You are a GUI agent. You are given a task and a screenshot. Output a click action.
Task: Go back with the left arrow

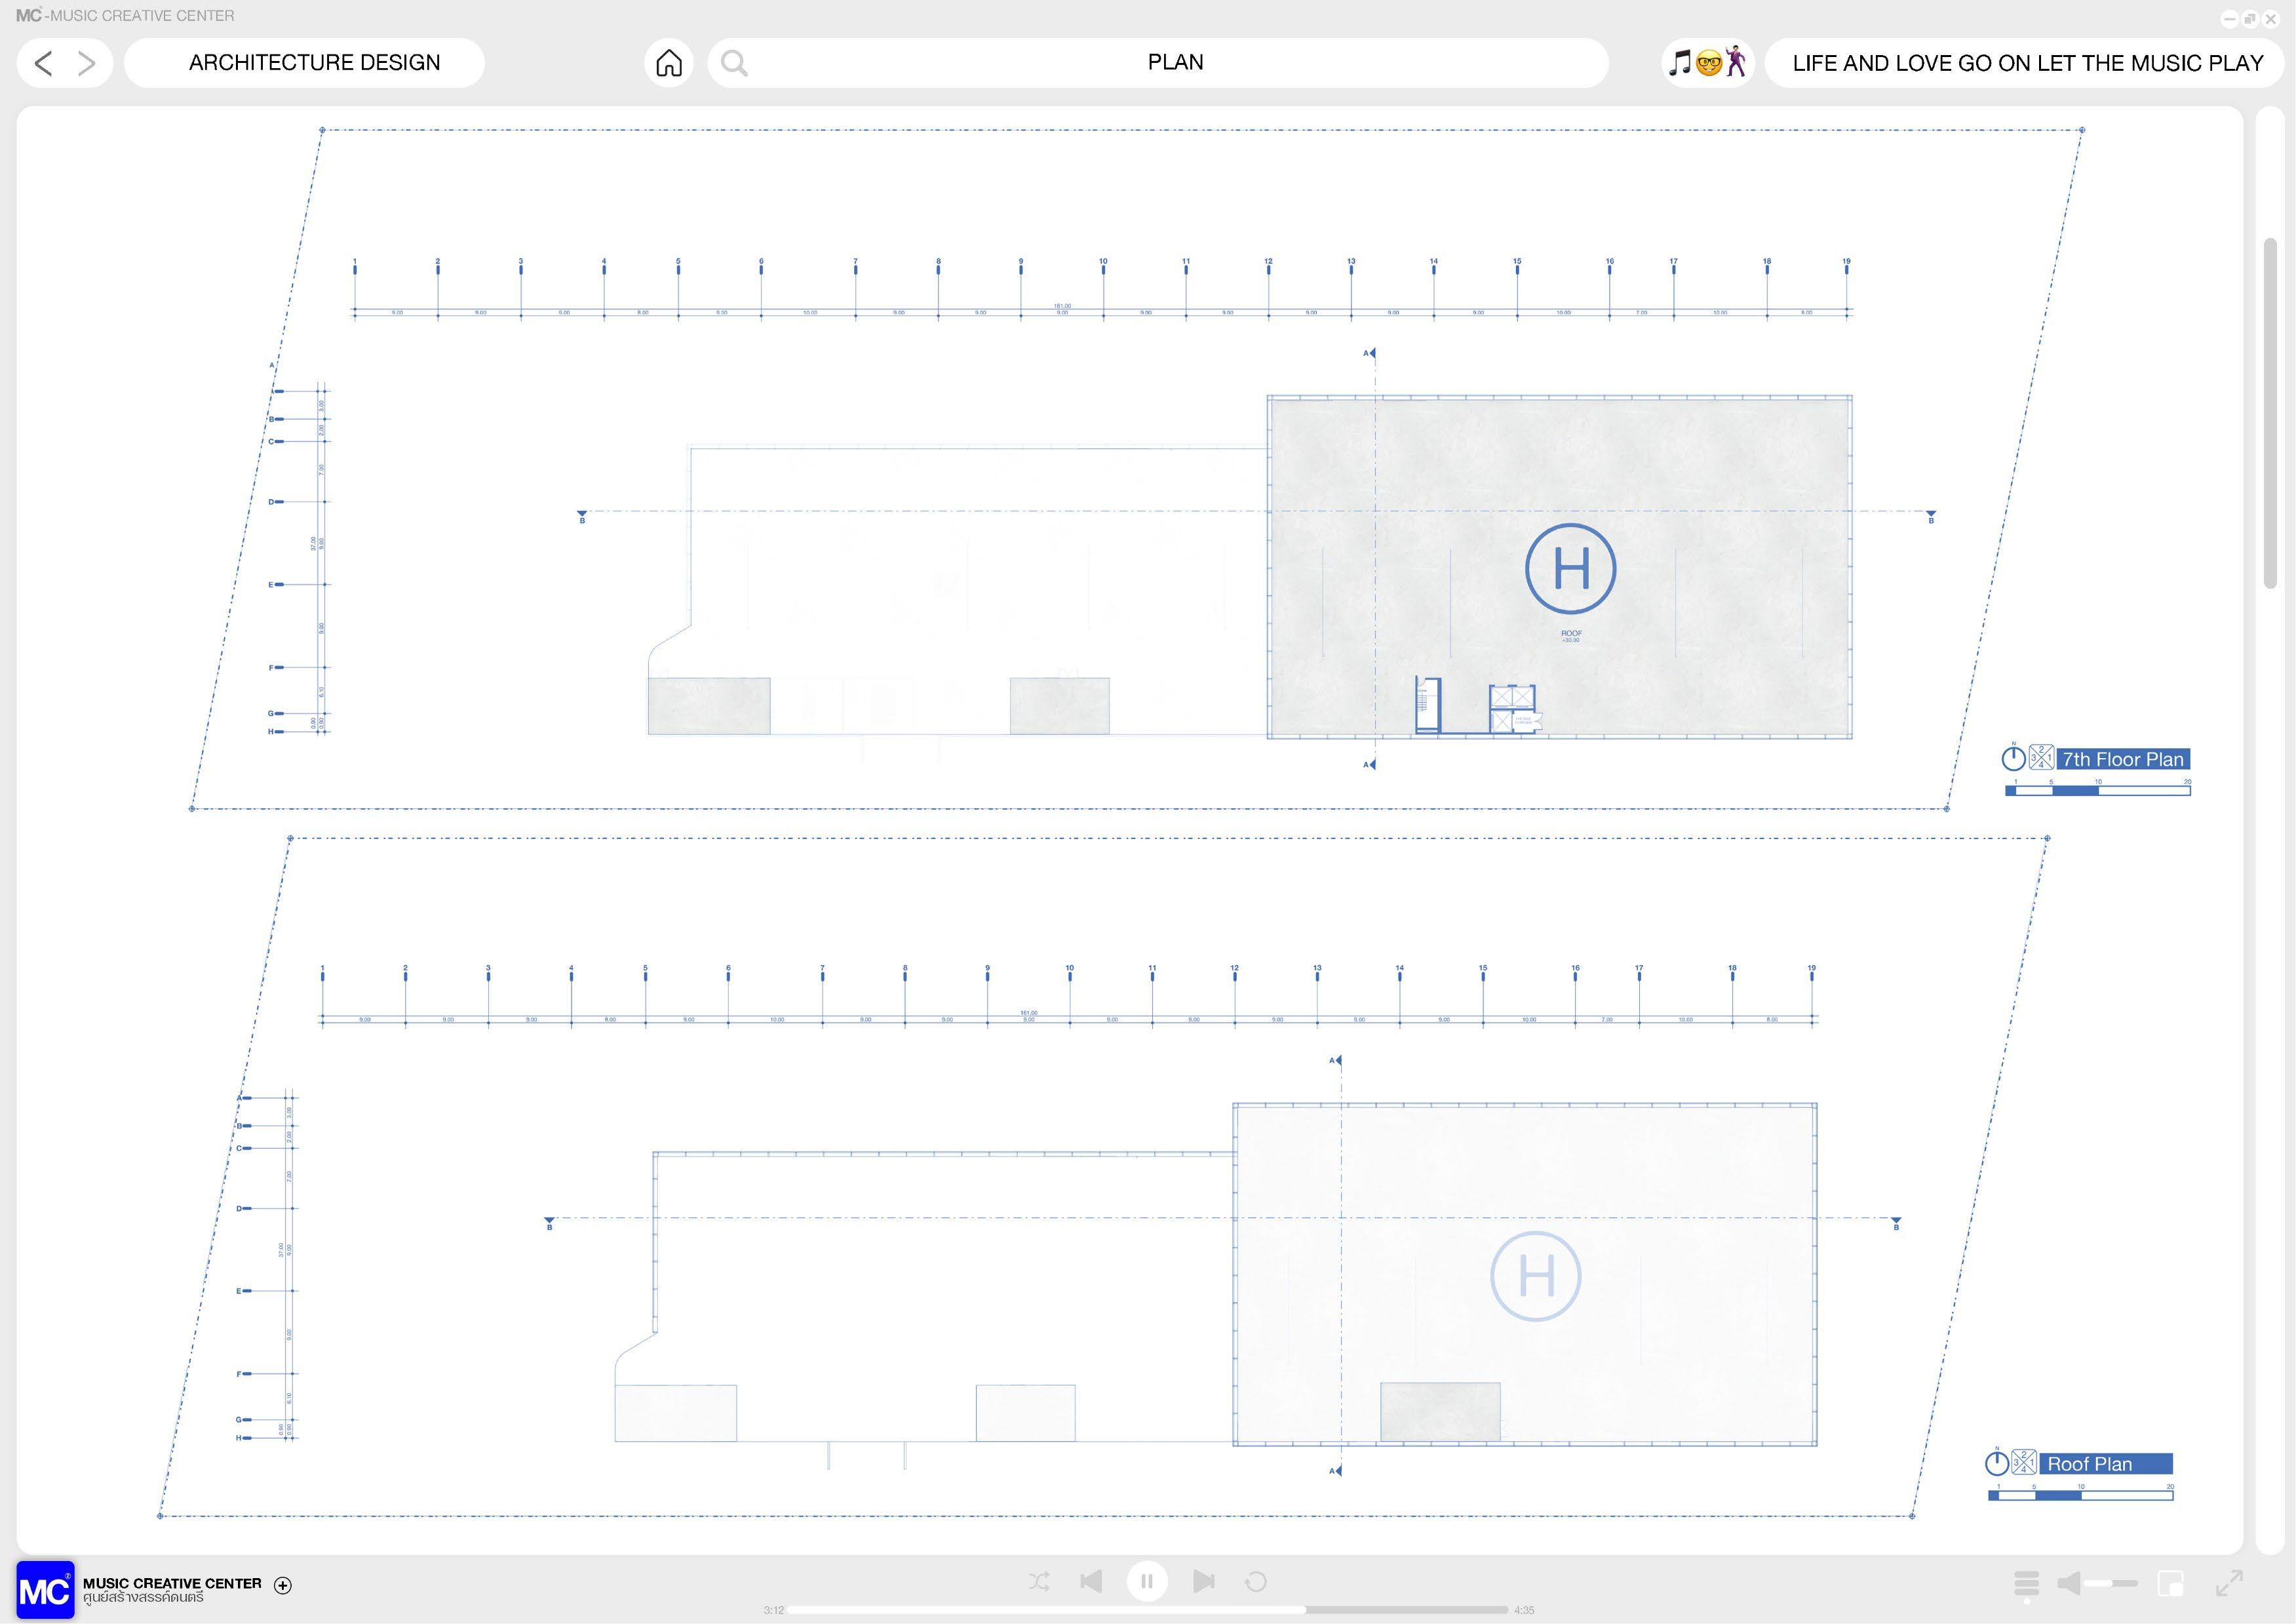(43, 63)
